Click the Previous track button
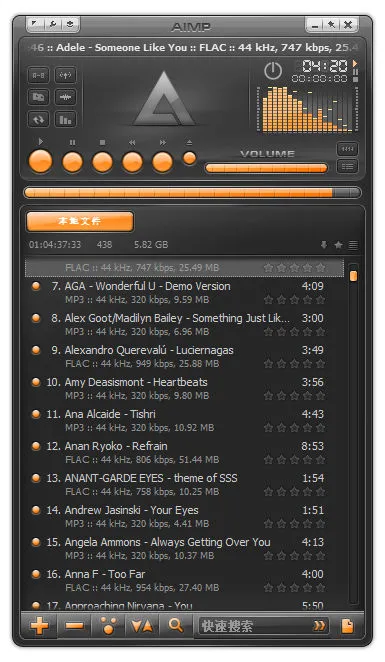The width and height of the screenshot is (385, 662). tap(133, 162)
